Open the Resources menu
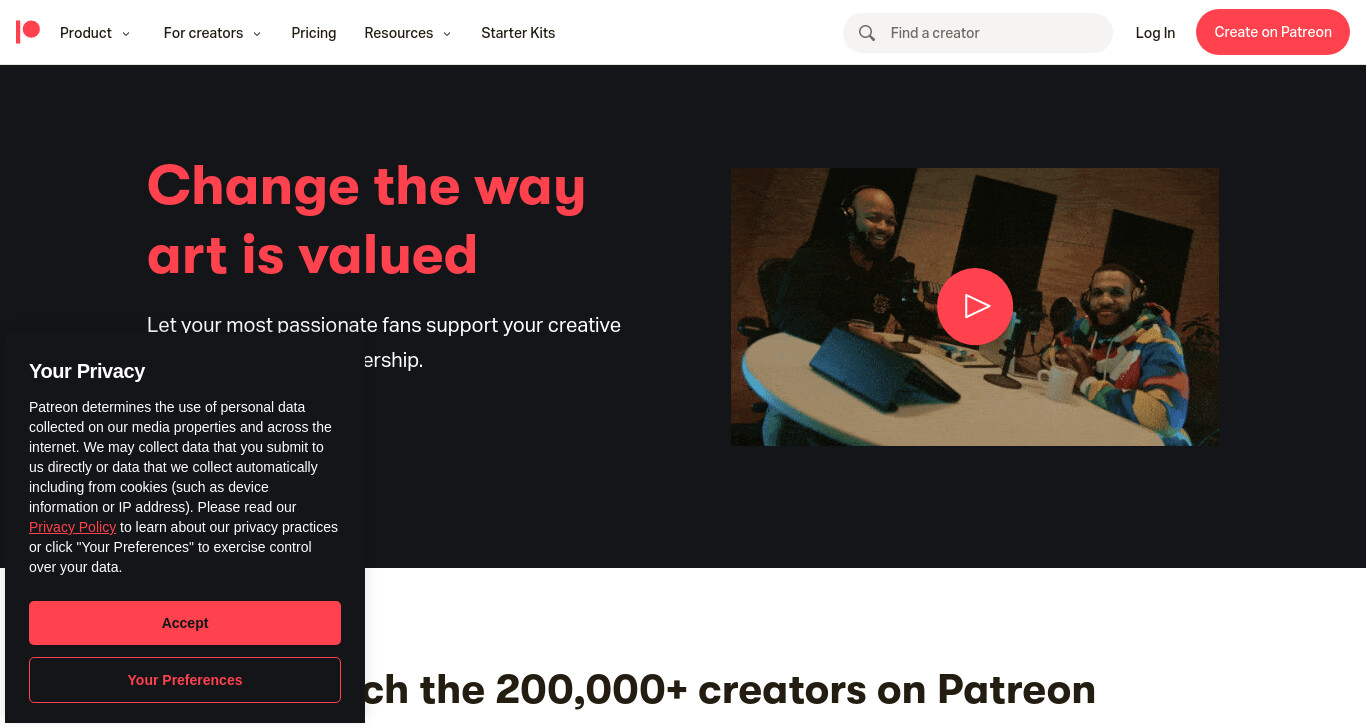 pos(408,33)
